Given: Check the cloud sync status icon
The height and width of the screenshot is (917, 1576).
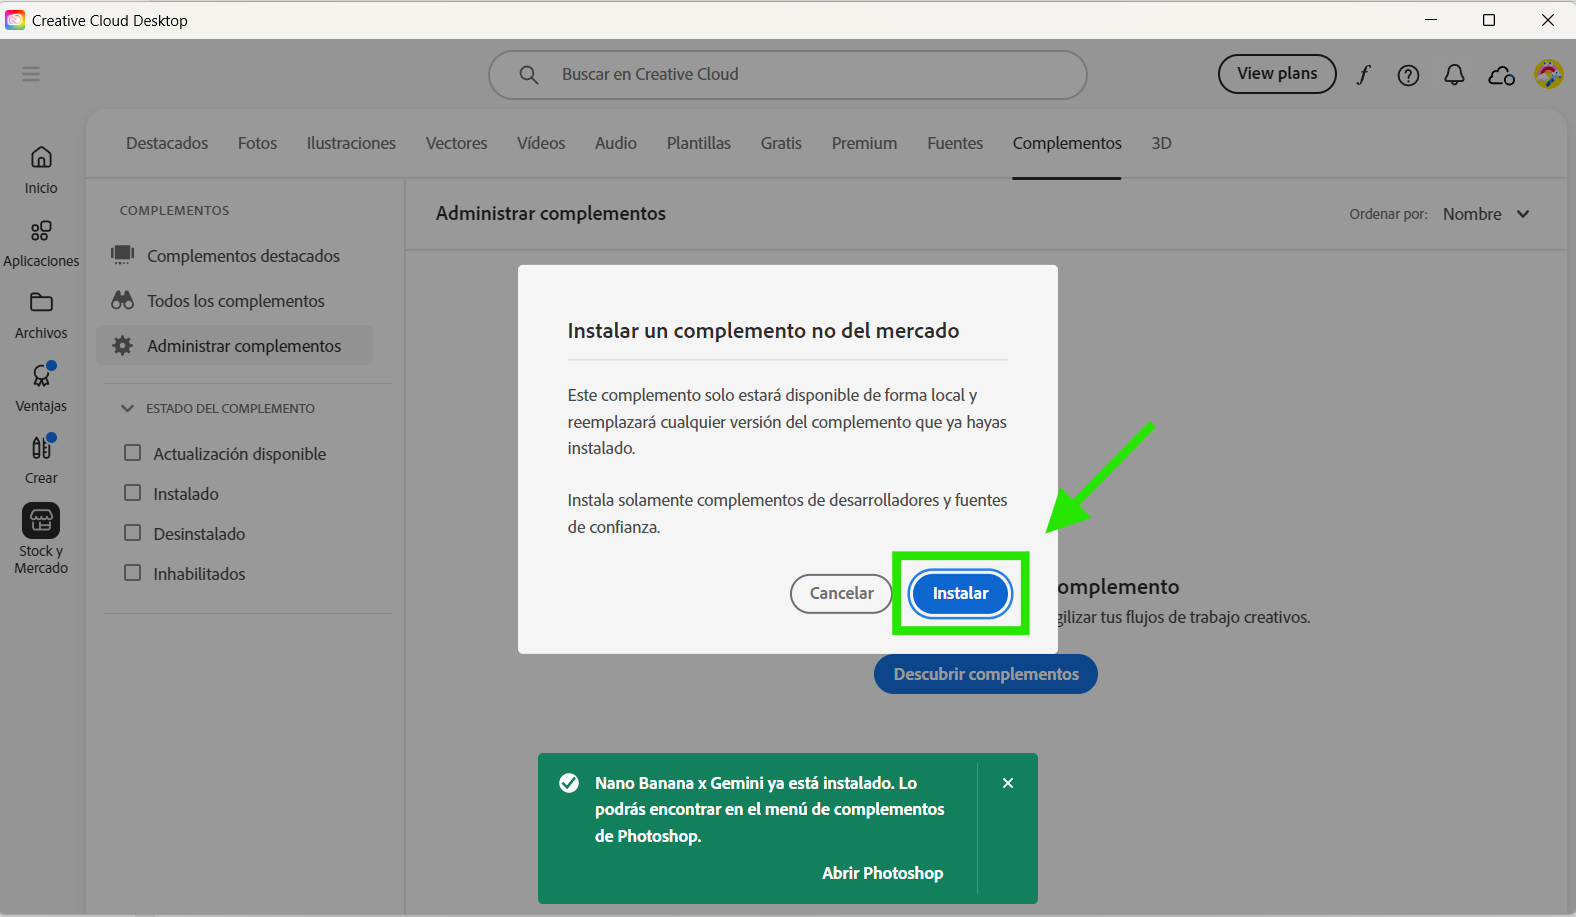Looking at the screenshot, I should [x=1501, y=75].
